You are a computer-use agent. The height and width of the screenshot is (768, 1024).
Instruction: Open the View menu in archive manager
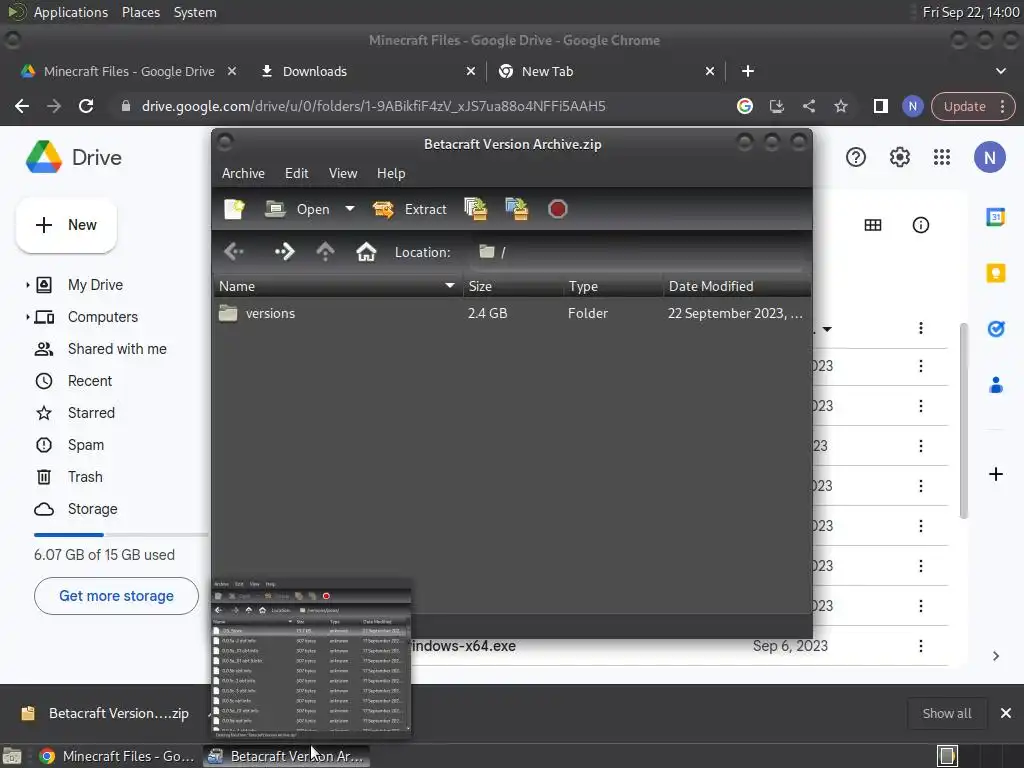click(343, 173)
